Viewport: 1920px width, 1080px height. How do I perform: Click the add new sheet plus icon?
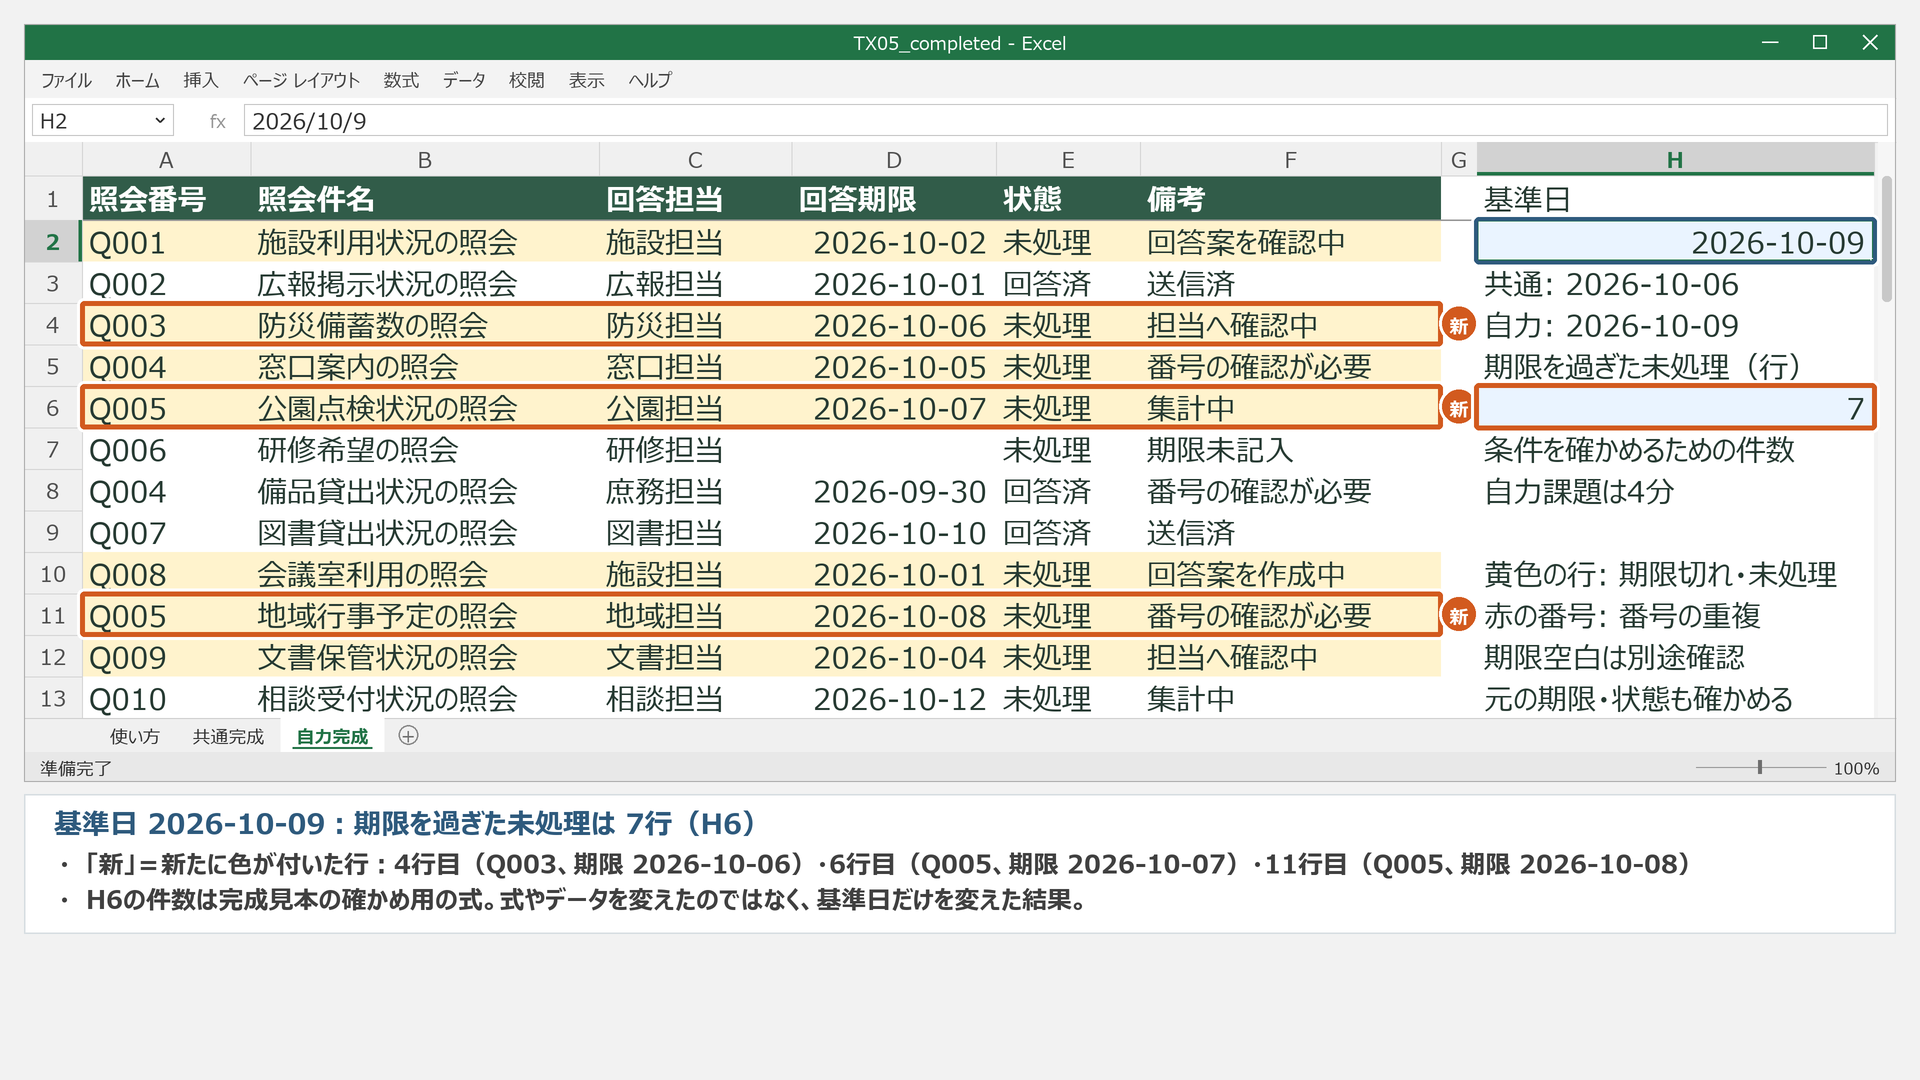[x=408, y=736]
